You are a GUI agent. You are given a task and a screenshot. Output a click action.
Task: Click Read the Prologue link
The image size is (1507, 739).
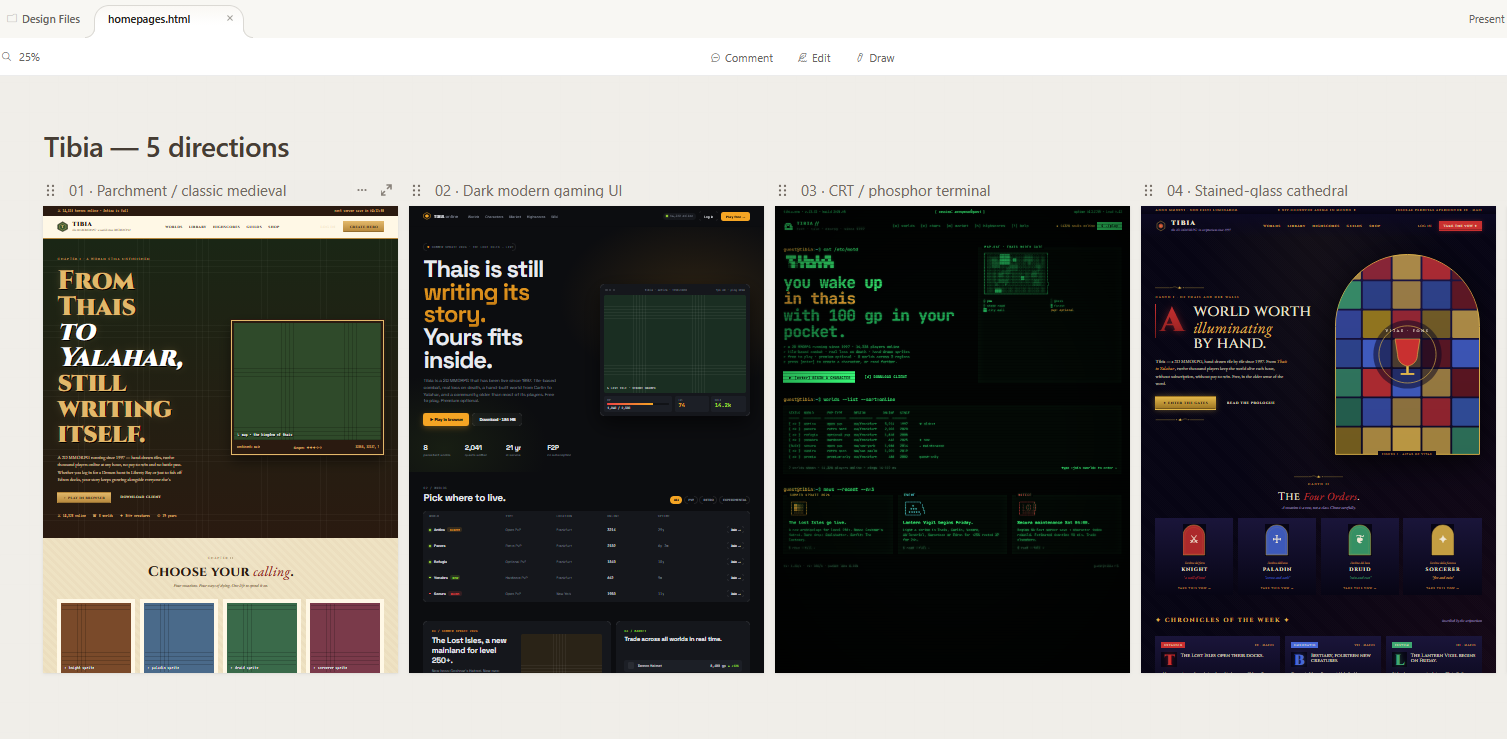tap(1250, 403)
